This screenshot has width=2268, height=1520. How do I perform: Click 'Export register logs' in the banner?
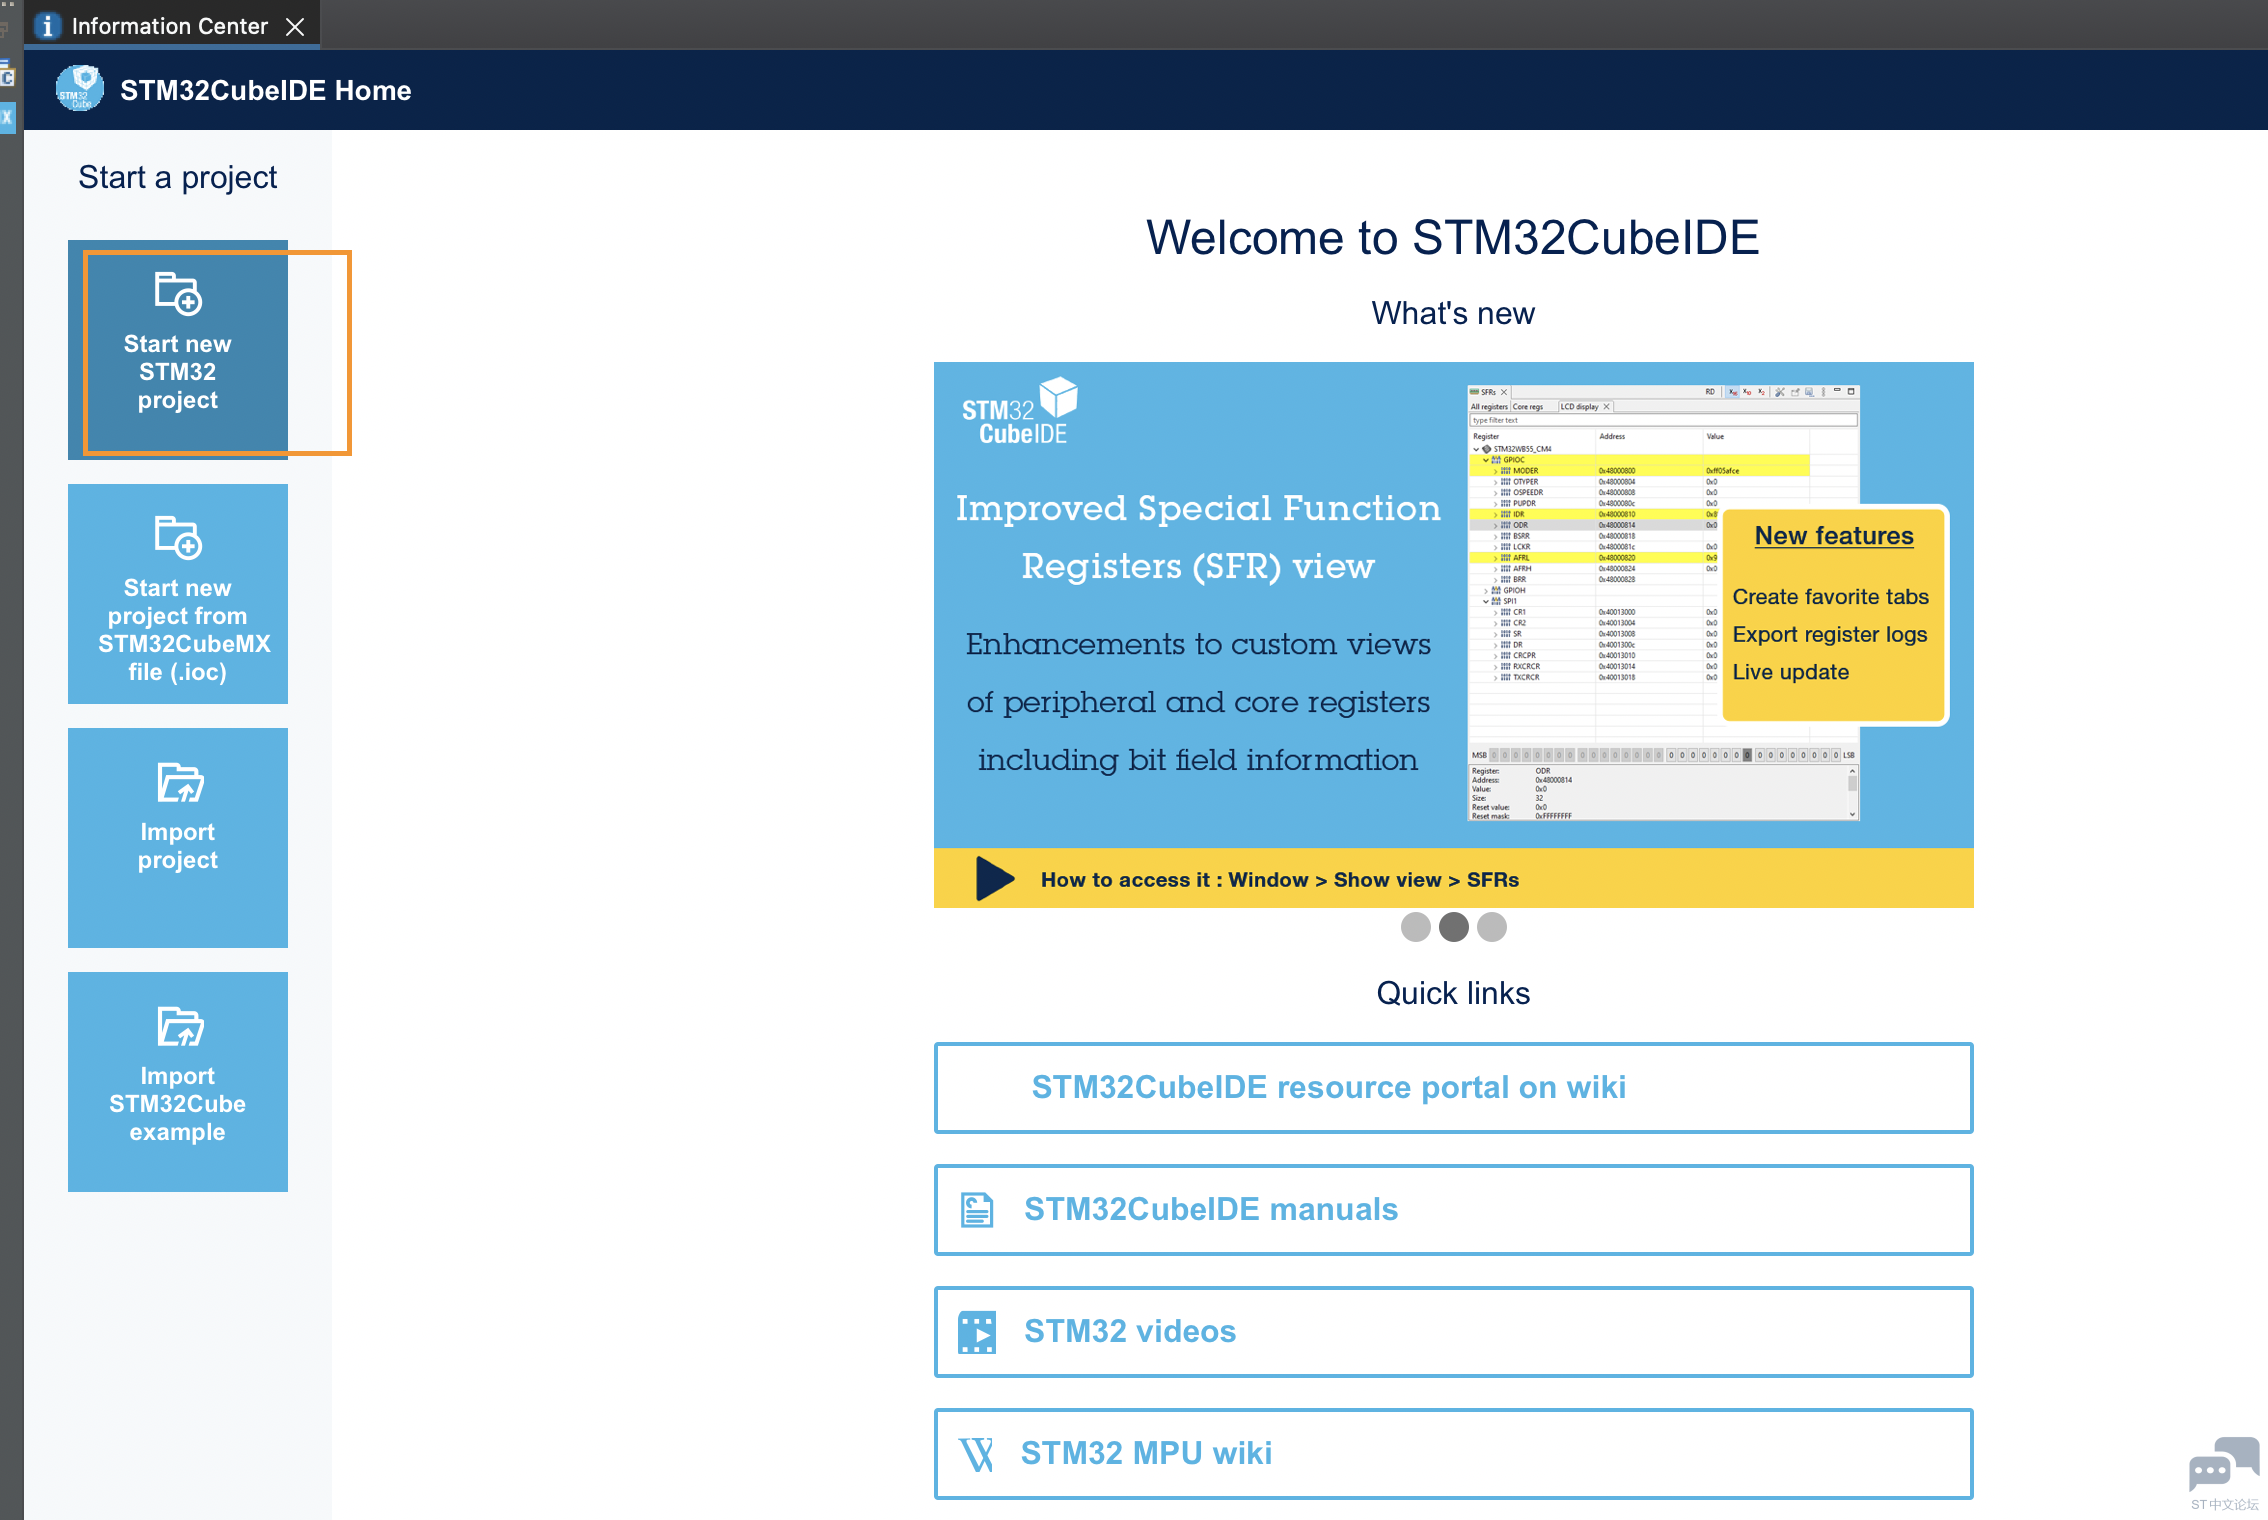pyautogui.click(x=1830, y=635)
